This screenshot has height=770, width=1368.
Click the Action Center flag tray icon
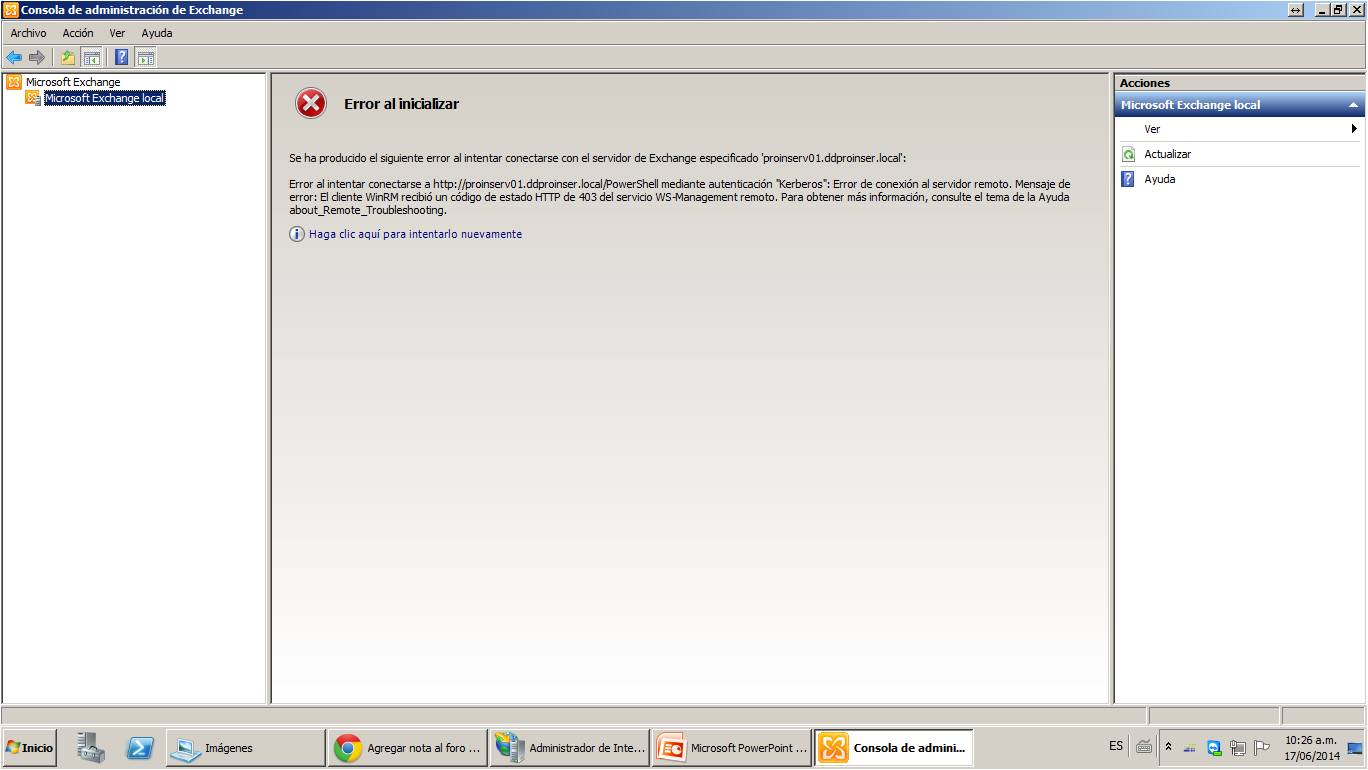(1262, 747)
